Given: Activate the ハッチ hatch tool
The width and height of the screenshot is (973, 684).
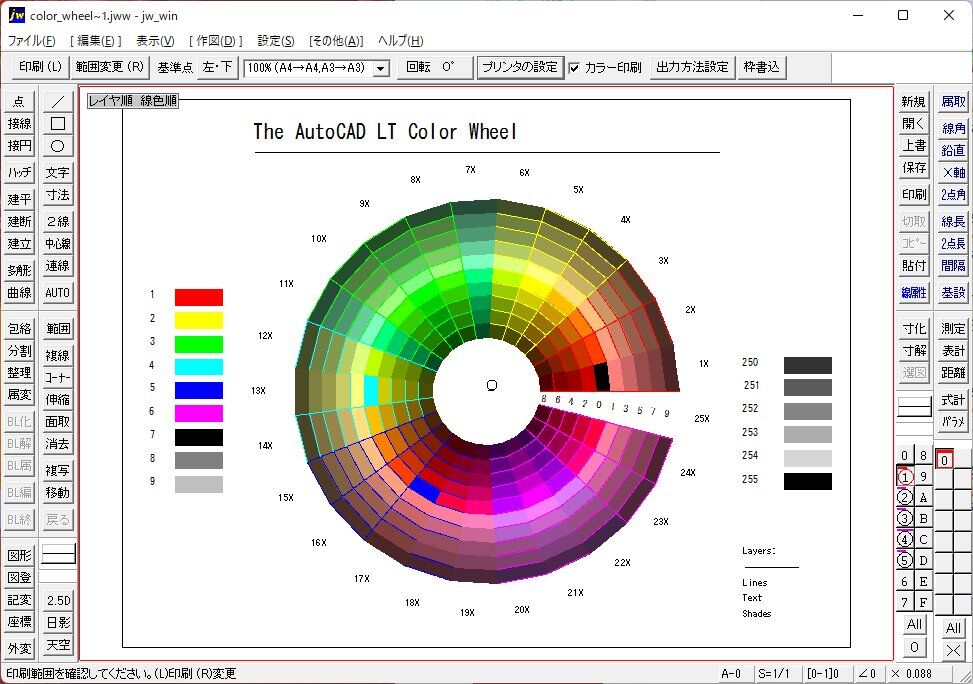Looking at the screenshot, I should click(20, 173).
